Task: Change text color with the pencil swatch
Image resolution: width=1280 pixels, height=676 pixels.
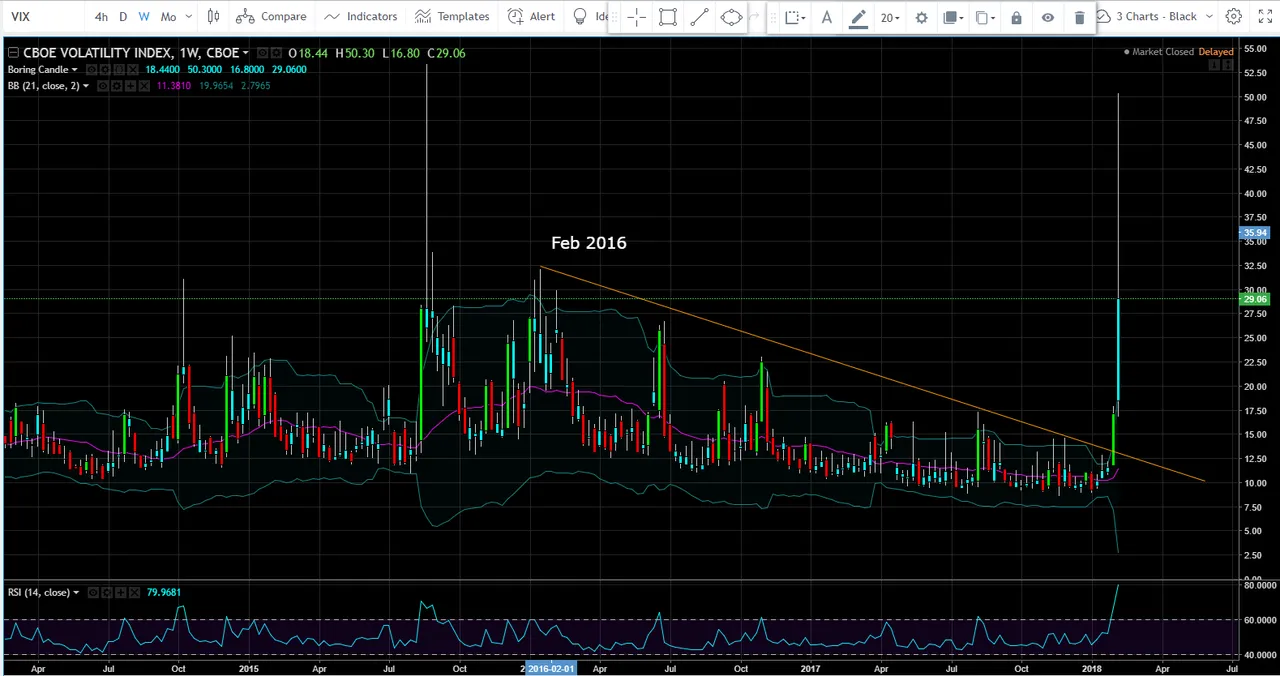Action: [x=858, y=17]
